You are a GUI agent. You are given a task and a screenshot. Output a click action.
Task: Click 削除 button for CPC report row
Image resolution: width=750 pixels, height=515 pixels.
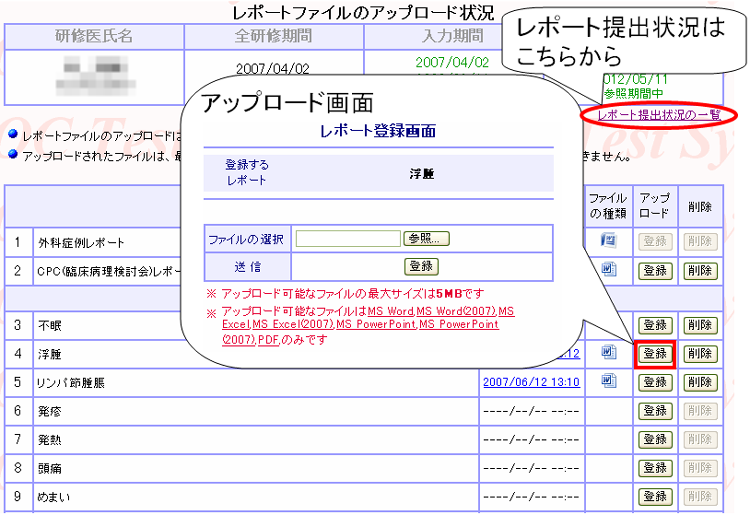pyautogui.click(x=700, y=271)
